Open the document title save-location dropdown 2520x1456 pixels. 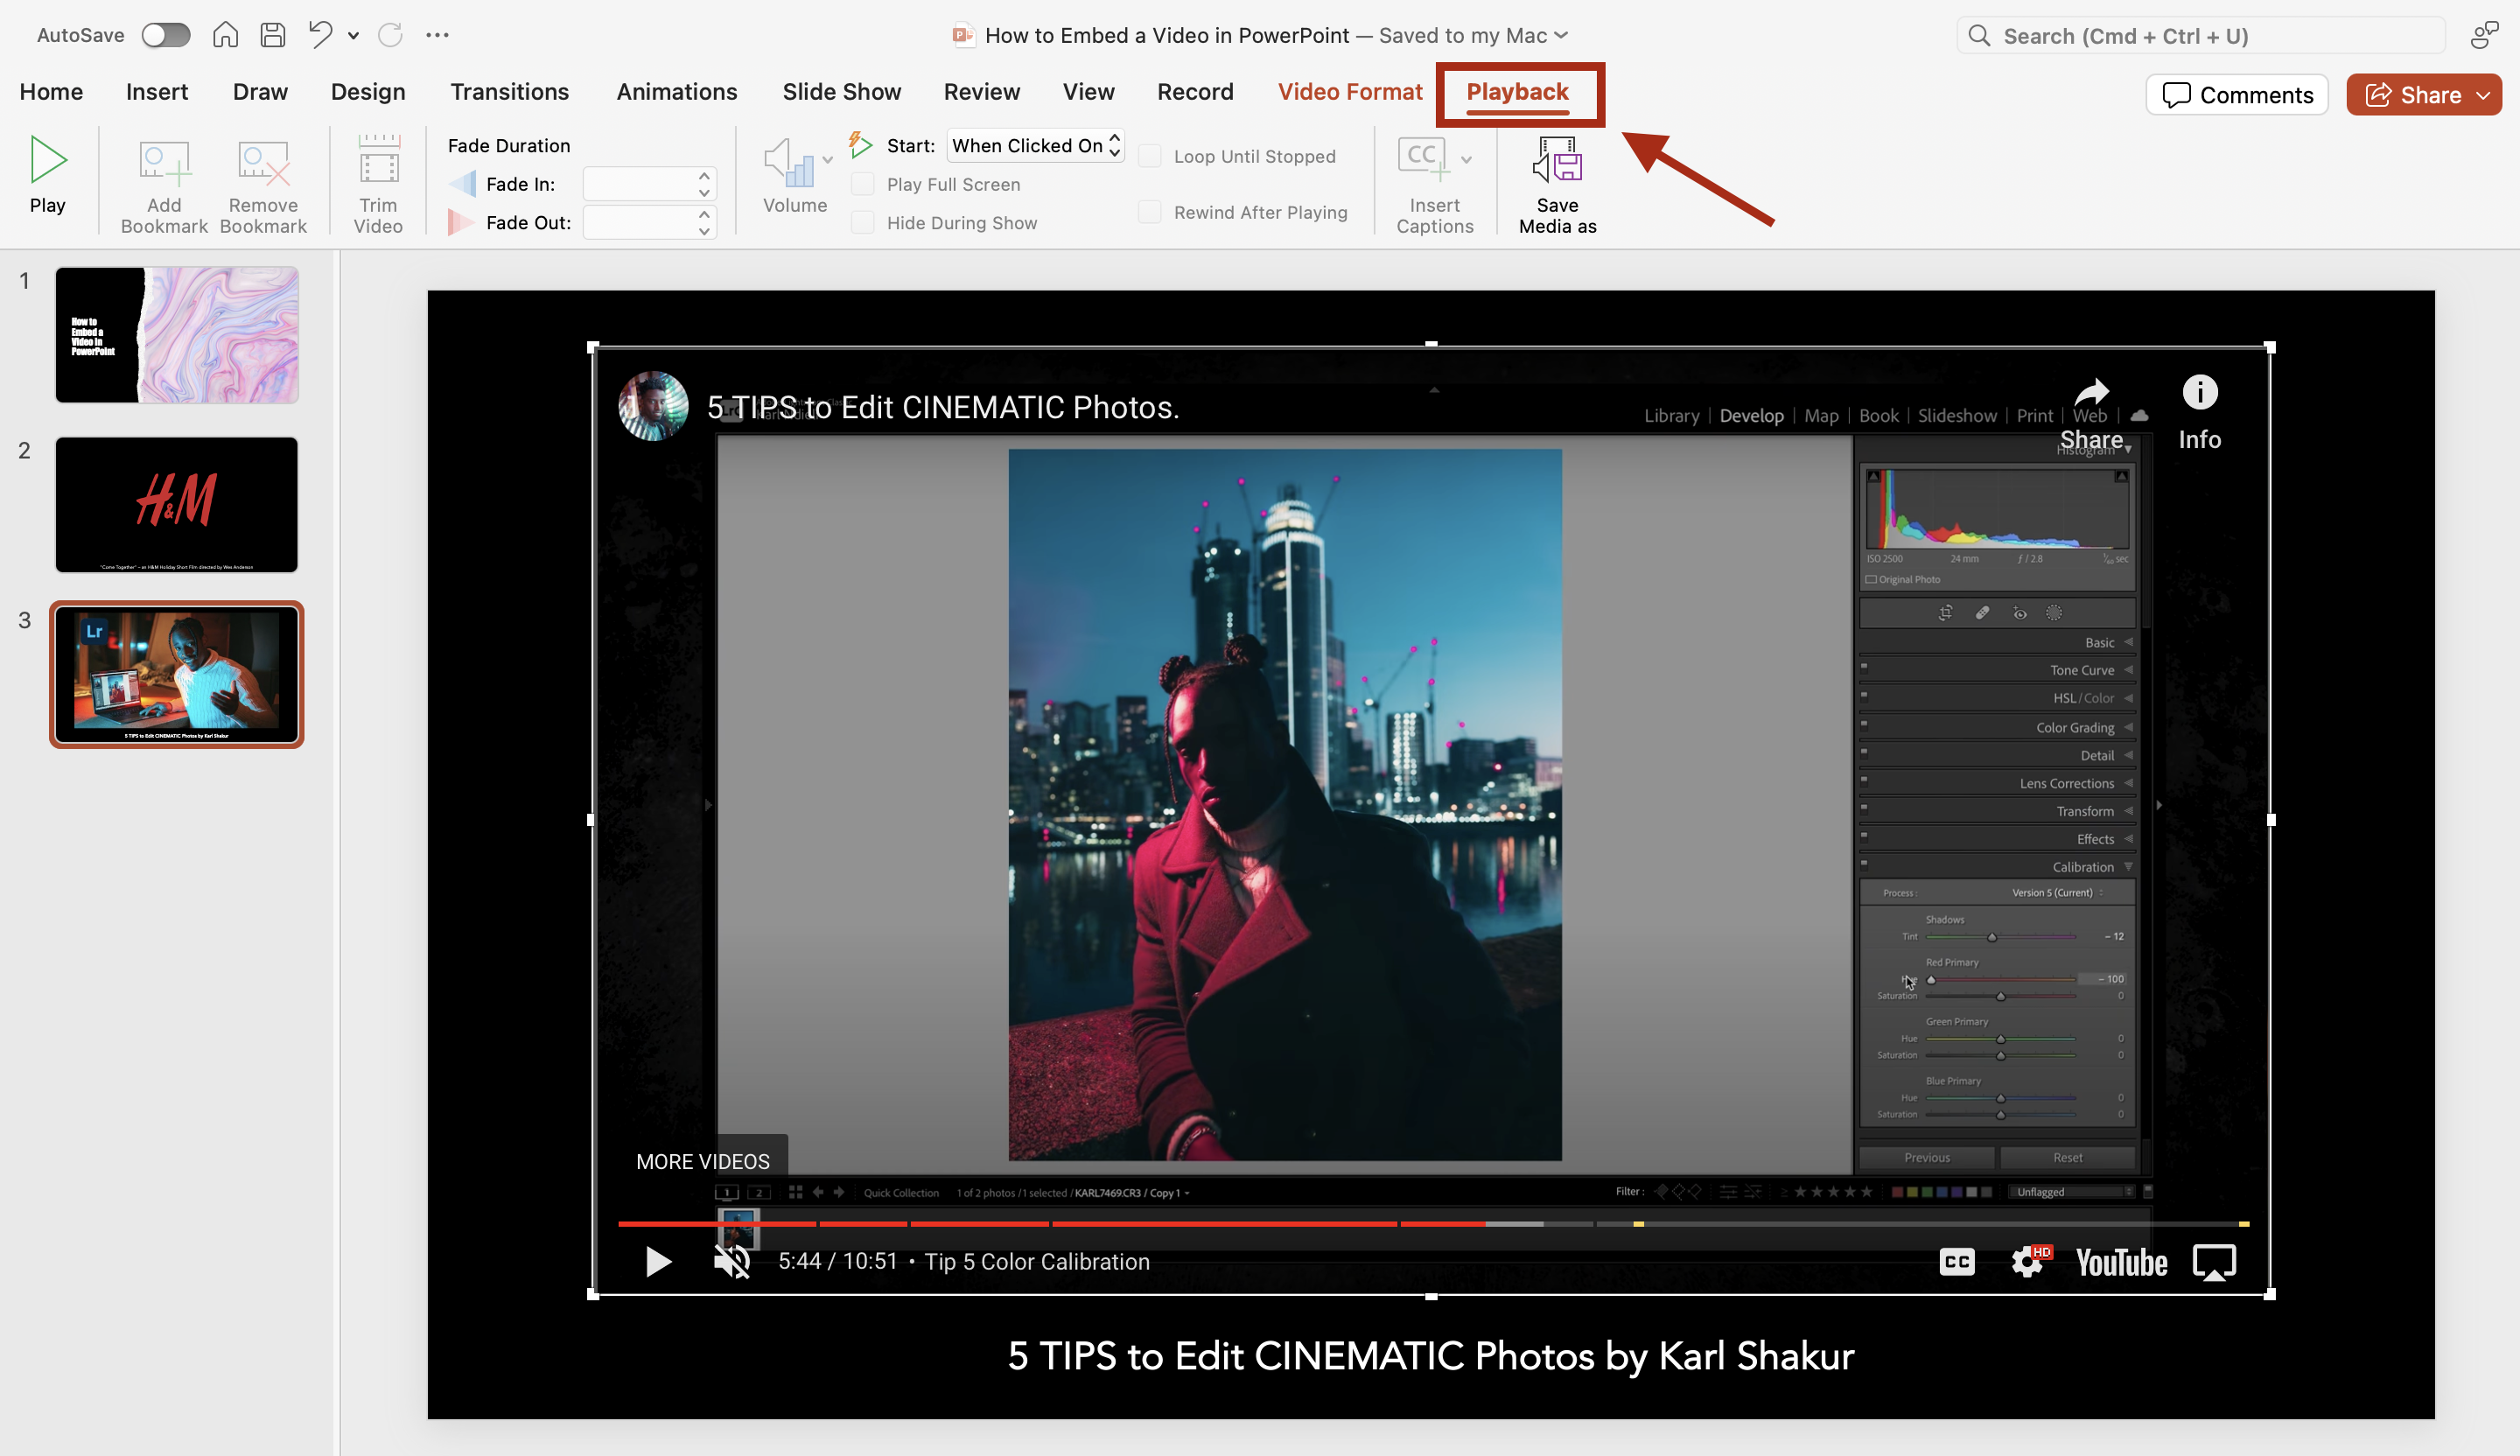pos(1561,35)
